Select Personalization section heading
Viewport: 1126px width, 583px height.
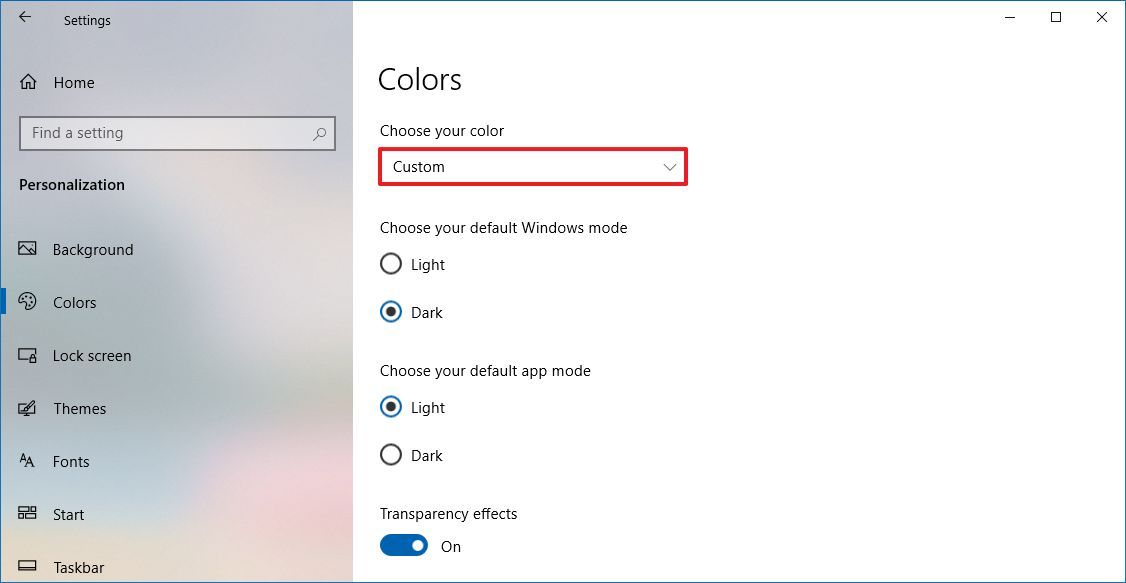(72, 184)
